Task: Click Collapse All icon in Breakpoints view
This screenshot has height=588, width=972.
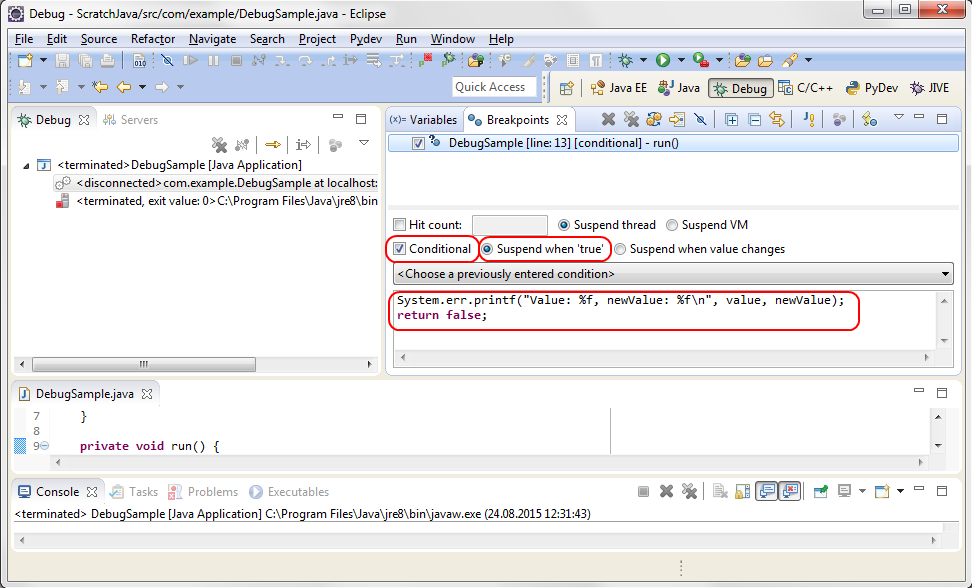Action: click(754, 119)
